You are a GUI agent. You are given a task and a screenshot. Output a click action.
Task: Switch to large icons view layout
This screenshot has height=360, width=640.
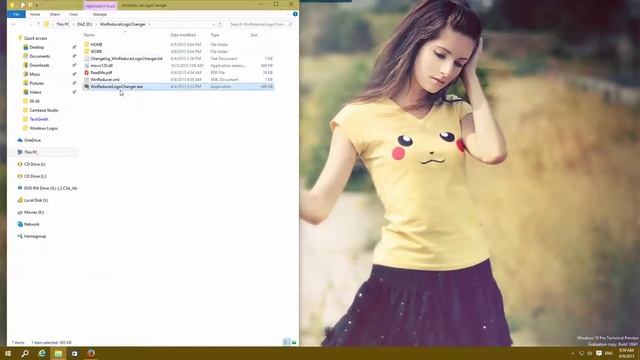pos(294,342)
